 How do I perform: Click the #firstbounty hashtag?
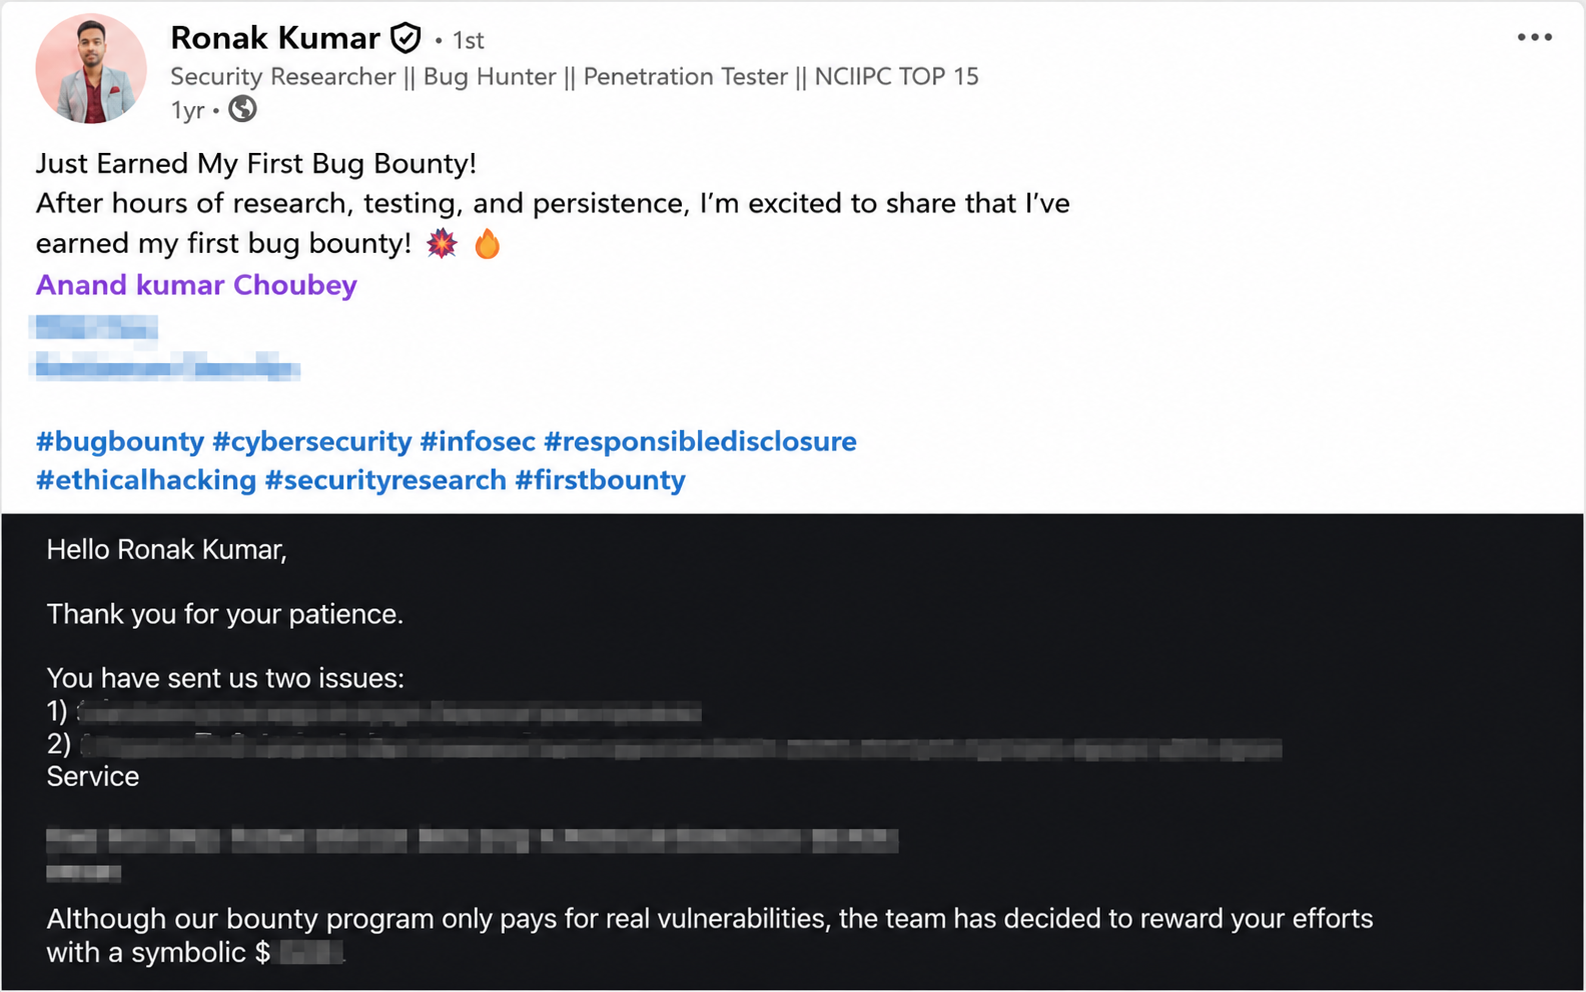coord(600,480)
